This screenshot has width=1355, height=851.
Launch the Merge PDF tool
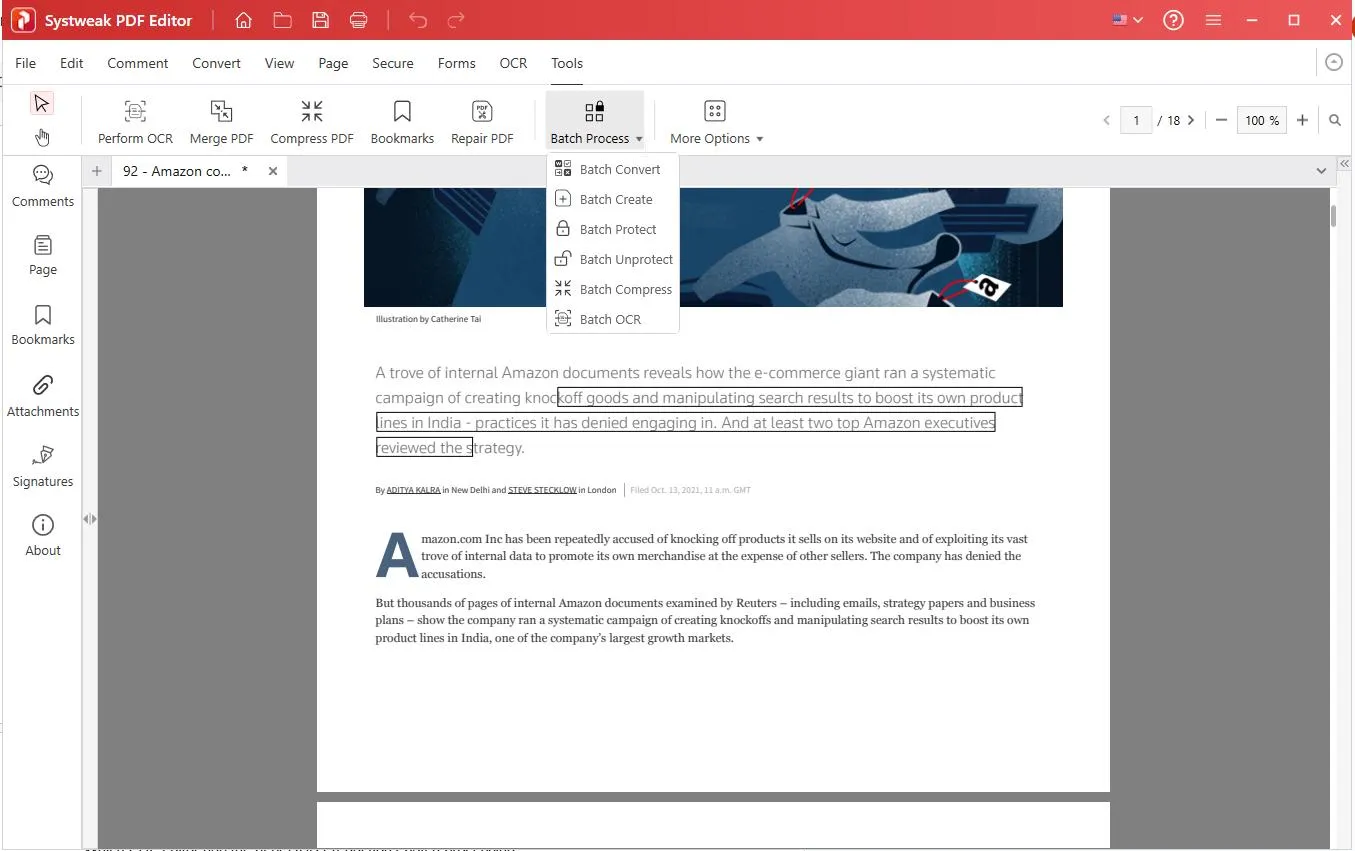(221, 122)
